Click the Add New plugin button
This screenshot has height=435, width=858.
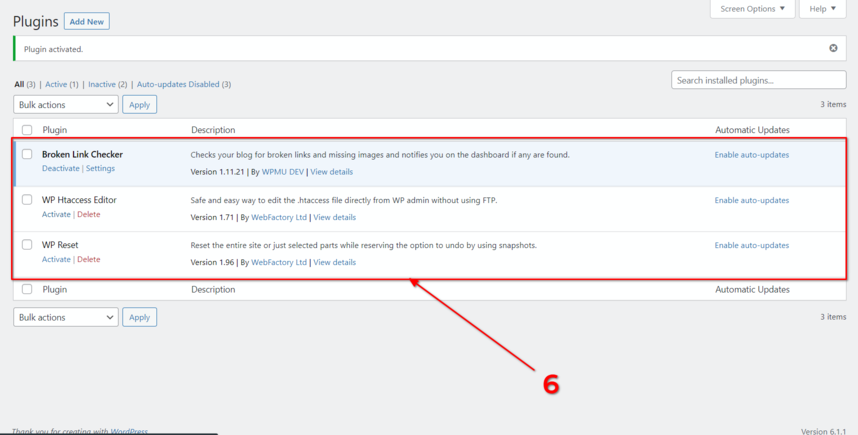pyautogui.click(x=87, y=21)
